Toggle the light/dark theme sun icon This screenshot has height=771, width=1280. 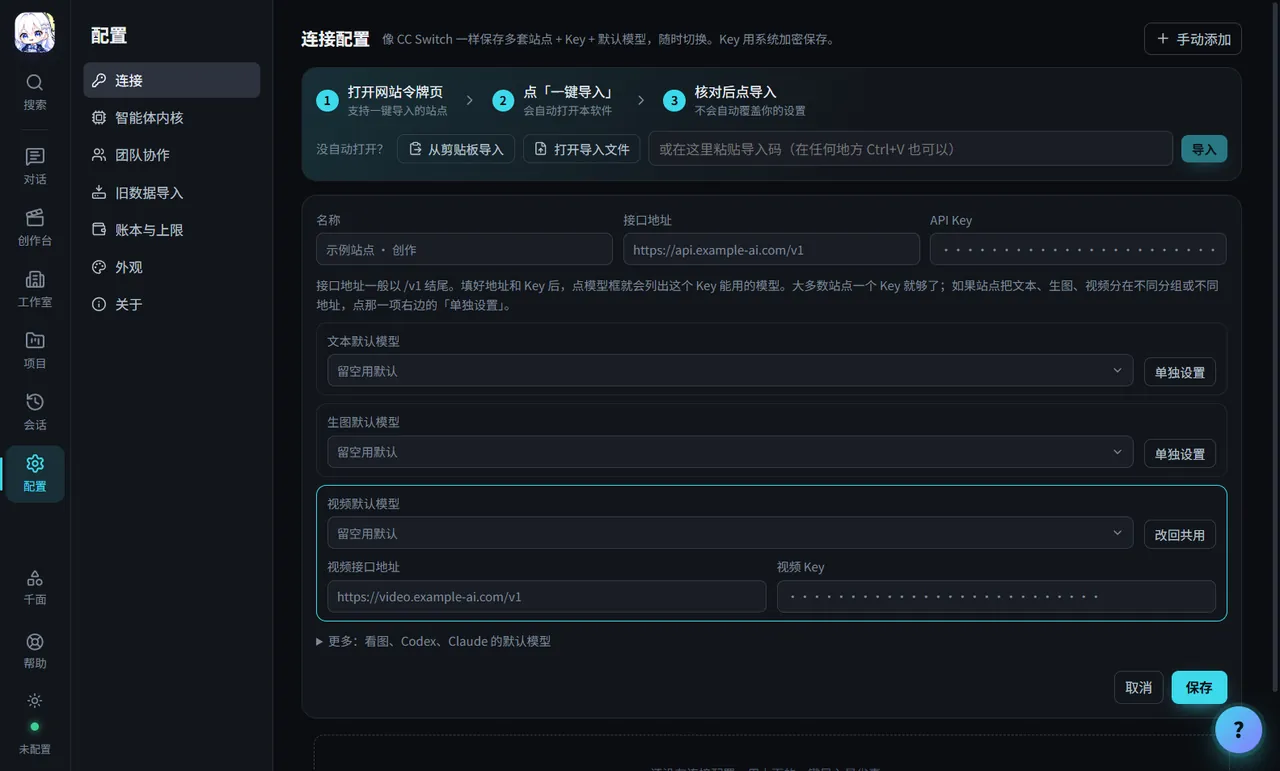35,700
